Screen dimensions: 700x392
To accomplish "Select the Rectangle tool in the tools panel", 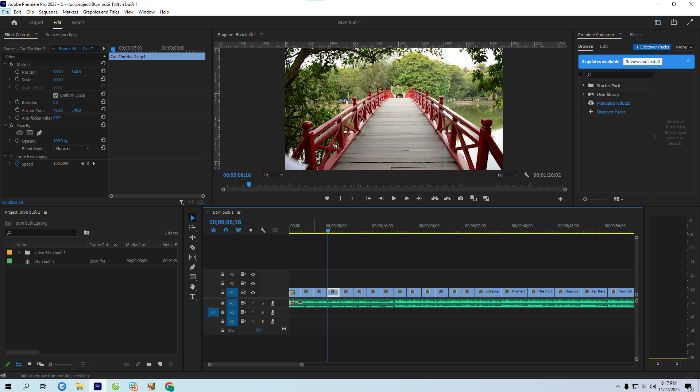I will click(x=192, y=277).
